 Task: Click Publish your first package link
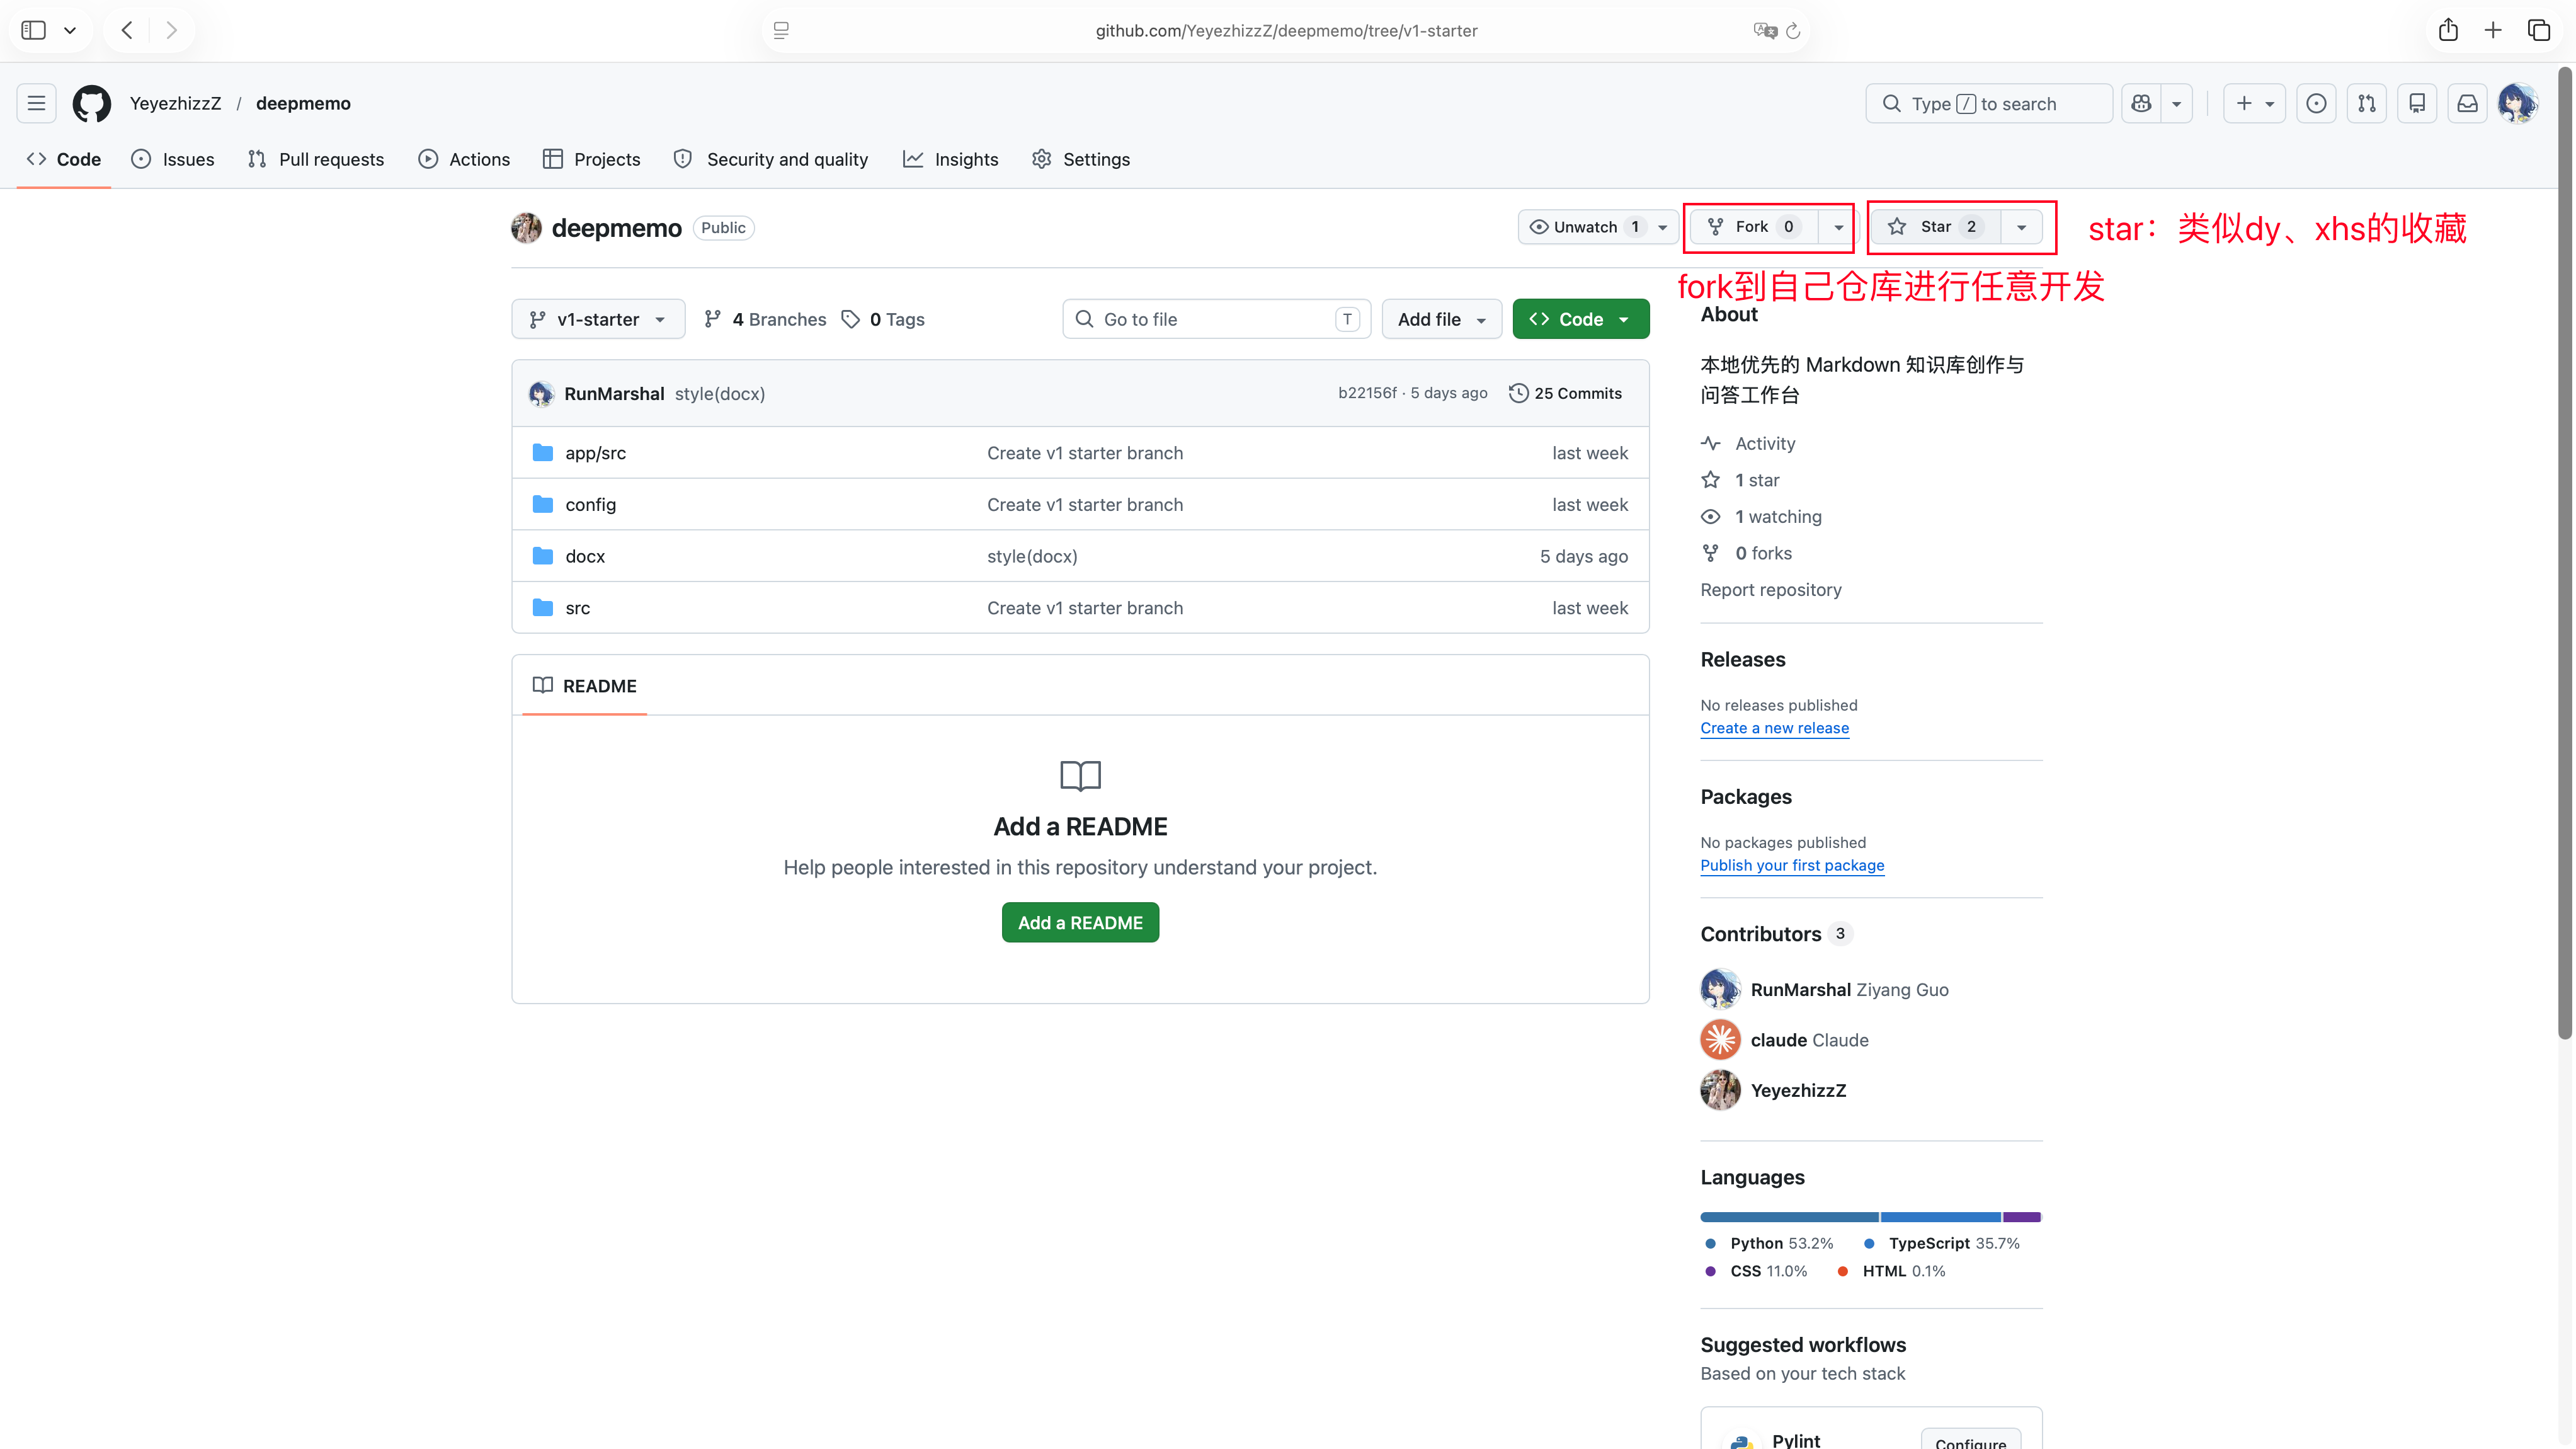pos(1792,865)
